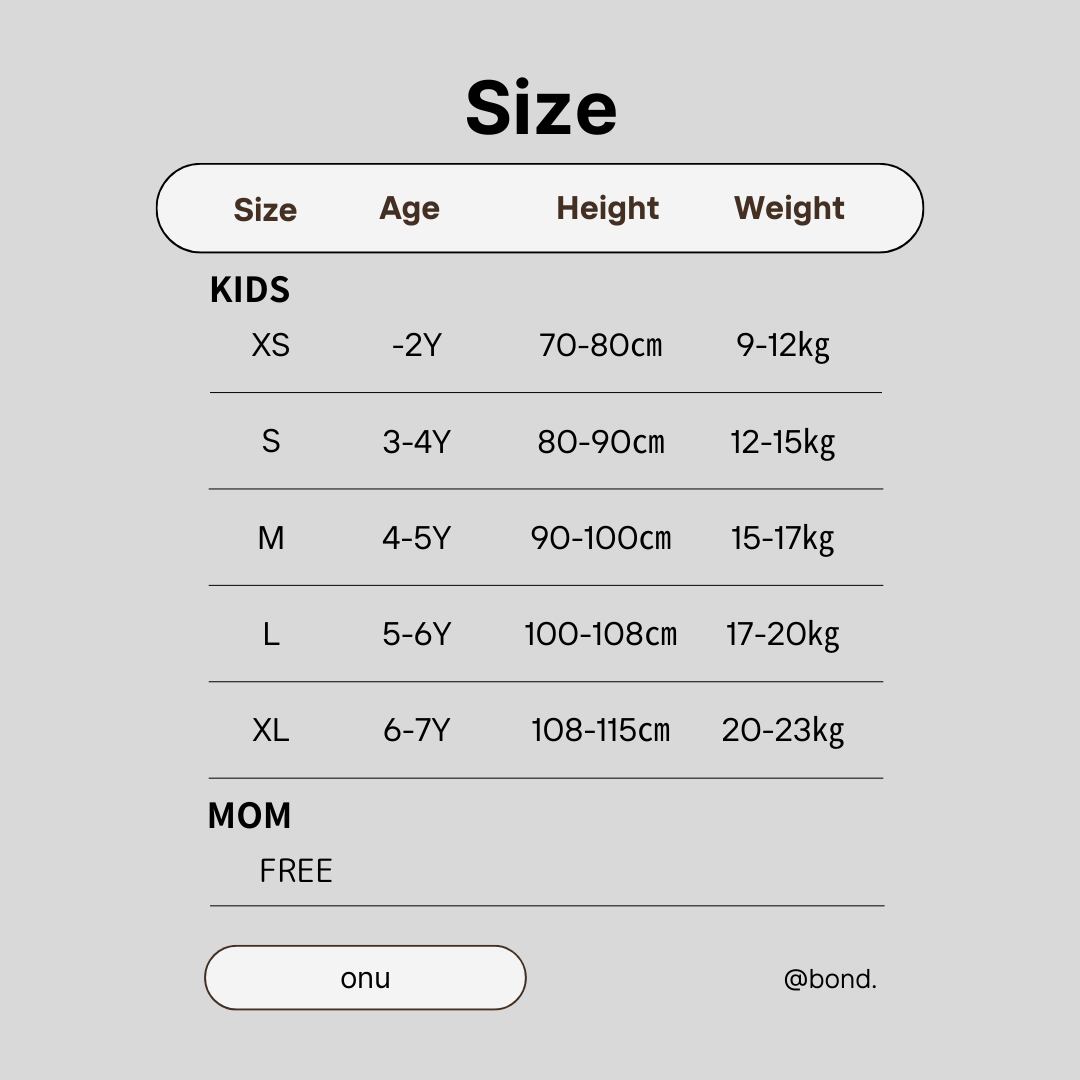Select the 6-7Y age cell
Viewport: 1080px width, 1080px height.
coord(416,730)
